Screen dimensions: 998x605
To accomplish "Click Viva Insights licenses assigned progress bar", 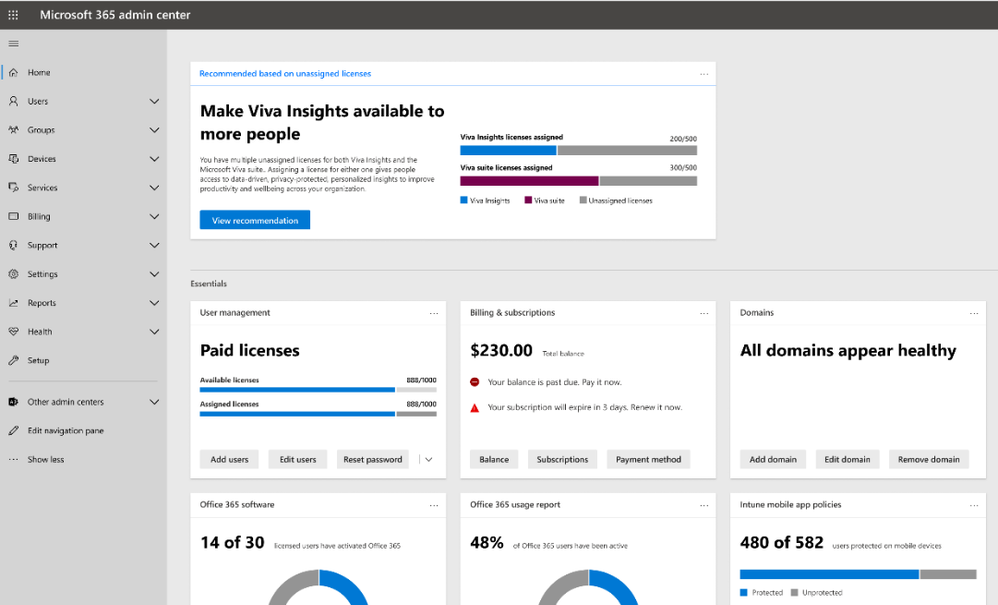I will [x=579, y=151].
